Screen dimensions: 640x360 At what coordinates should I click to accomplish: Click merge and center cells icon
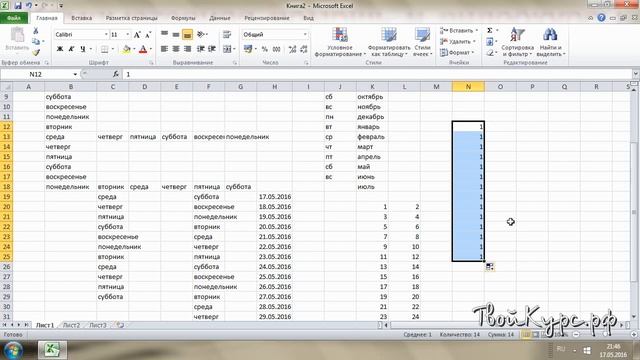point(227,49)
